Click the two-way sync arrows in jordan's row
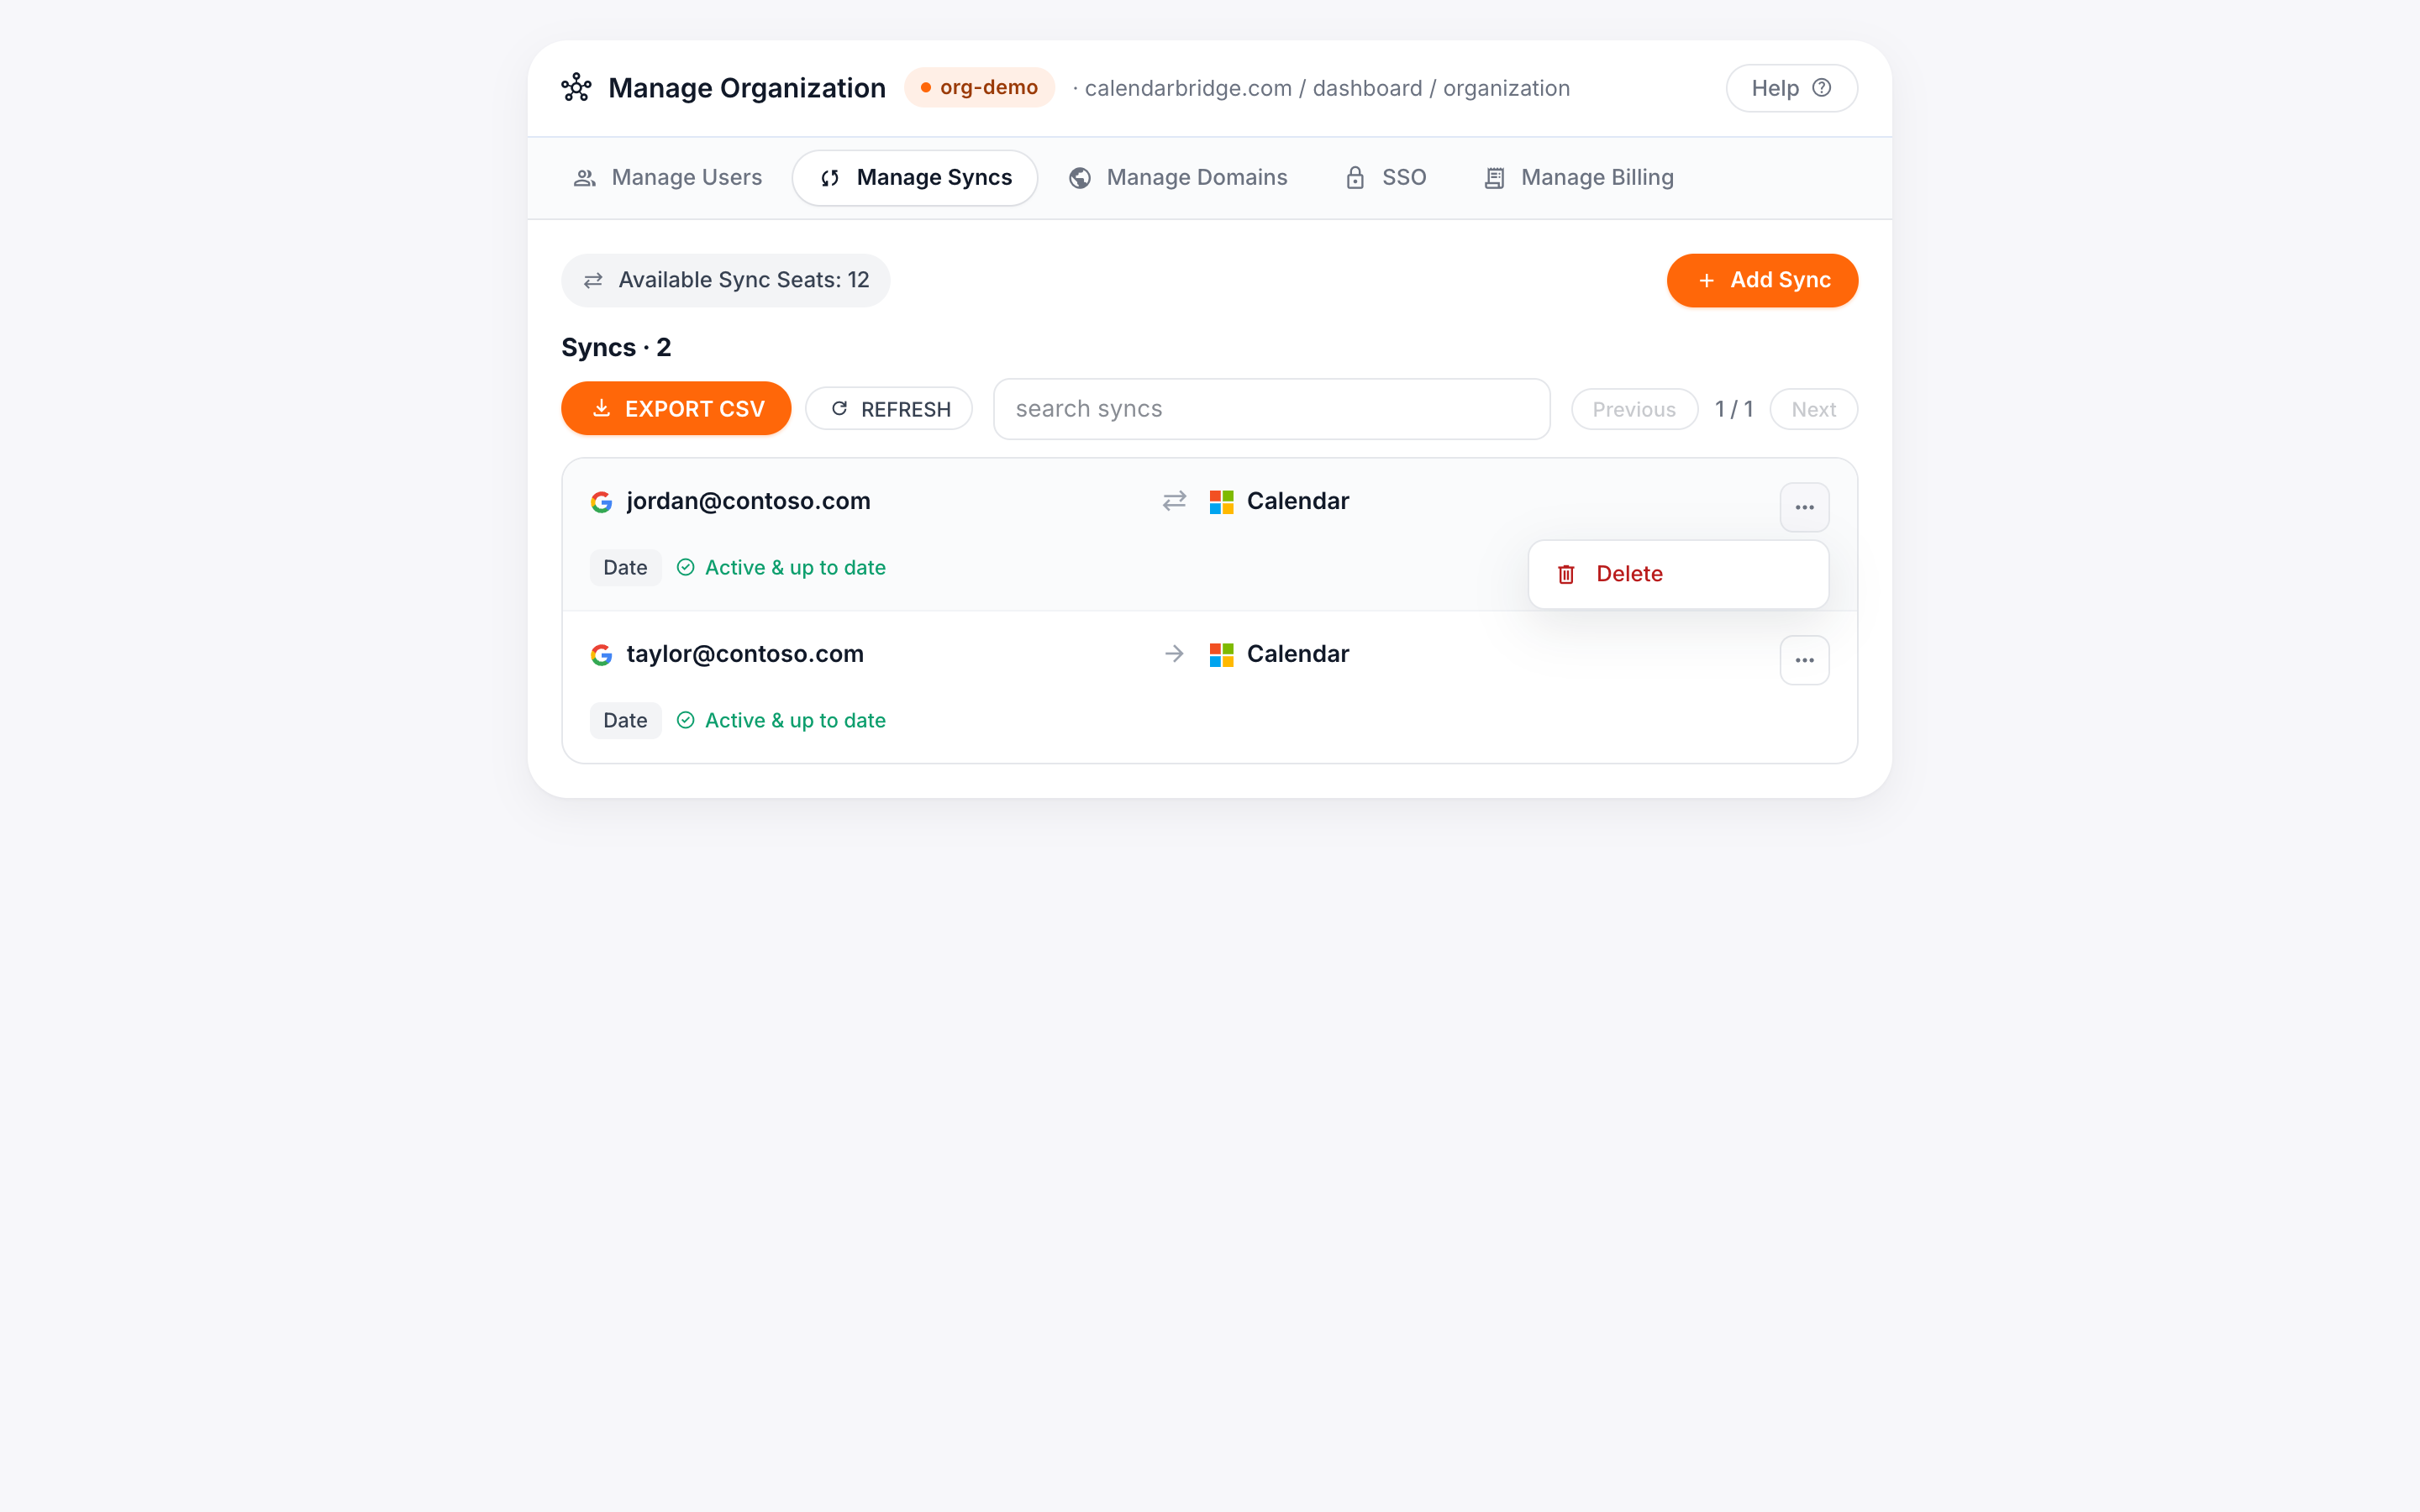Image resolution: width=2420 pixels, height=1512 pixels. [x=1174, y=501]
